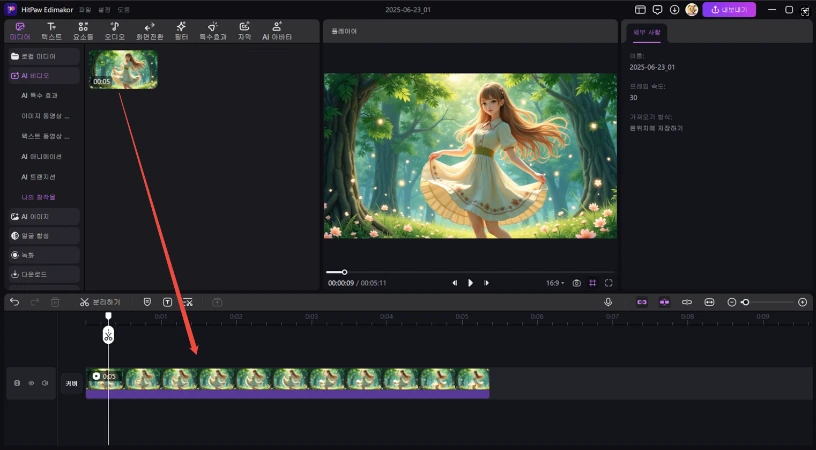The image size is (816, 450).
Task: Open the 미디어 (Media) tab
Action: [x=20, y=31]
